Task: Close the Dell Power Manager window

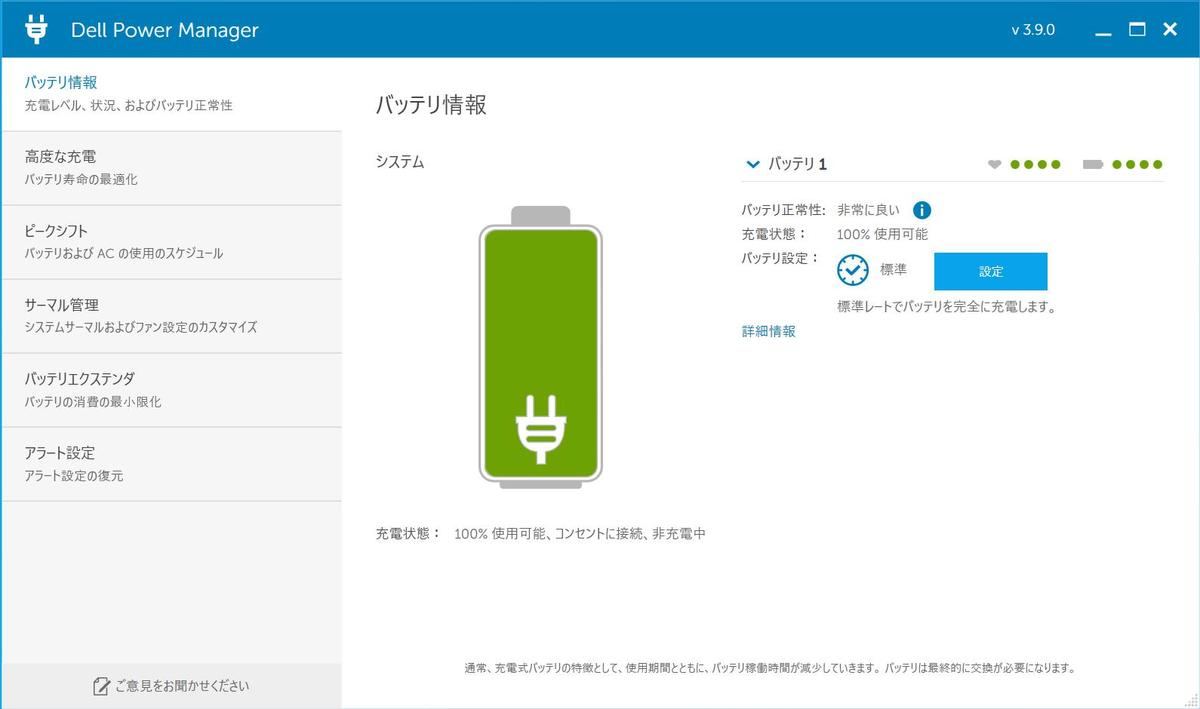Action: pyautogui.click(x=1170, y=30)
